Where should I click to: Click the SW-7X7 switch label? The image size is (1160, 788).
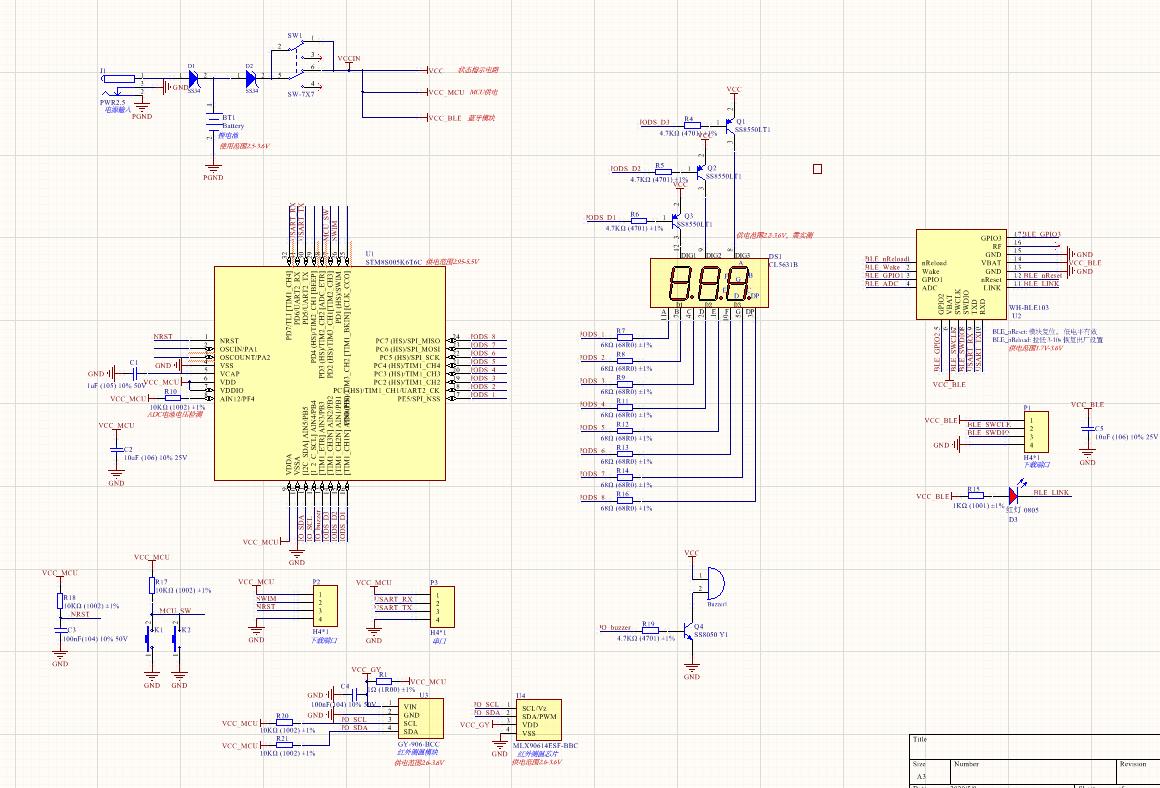[x=301, y=95]
